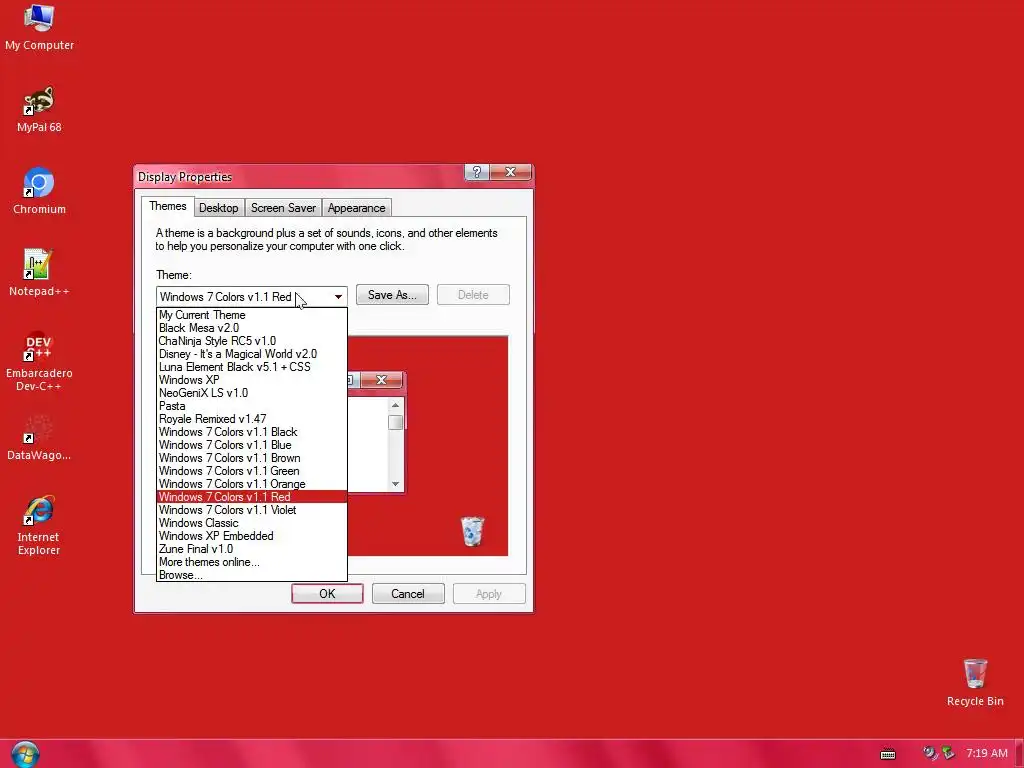Select the Internet Explorer desktop shortcut
1024x768 pixels.
(x=39, y=526)
